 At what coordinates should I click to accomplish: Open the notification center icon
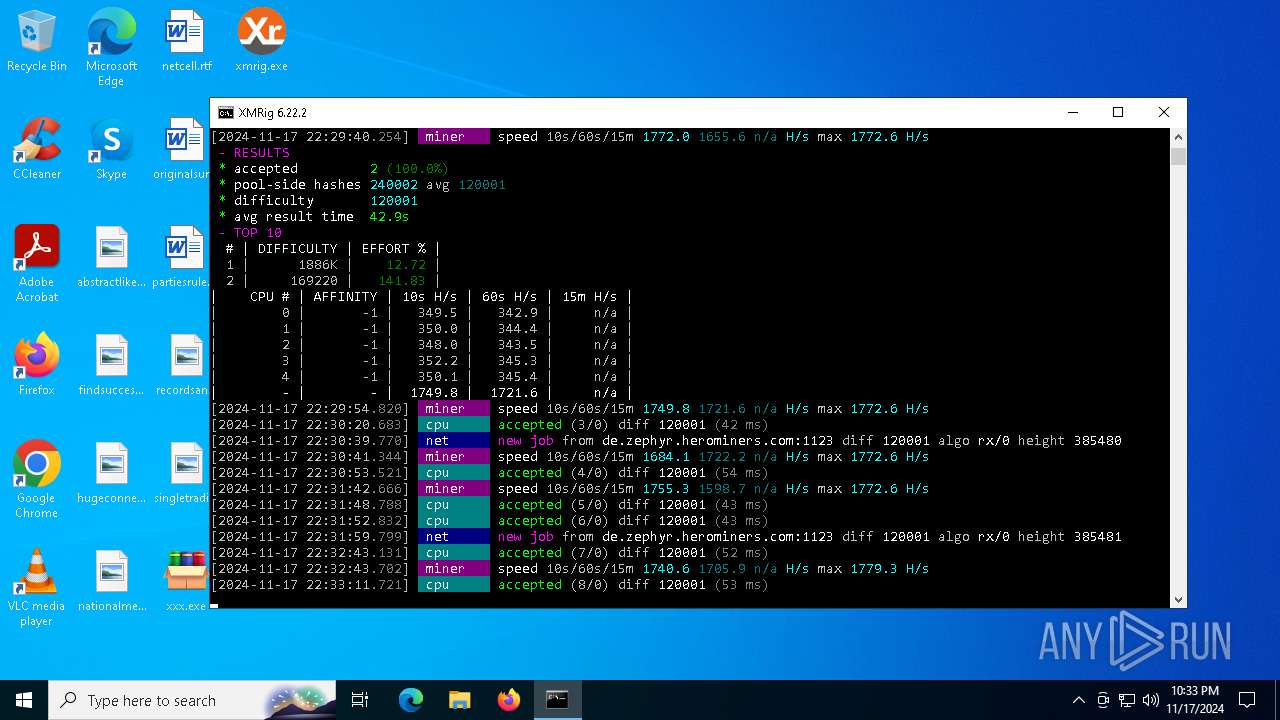click(x=1247, y=700)
